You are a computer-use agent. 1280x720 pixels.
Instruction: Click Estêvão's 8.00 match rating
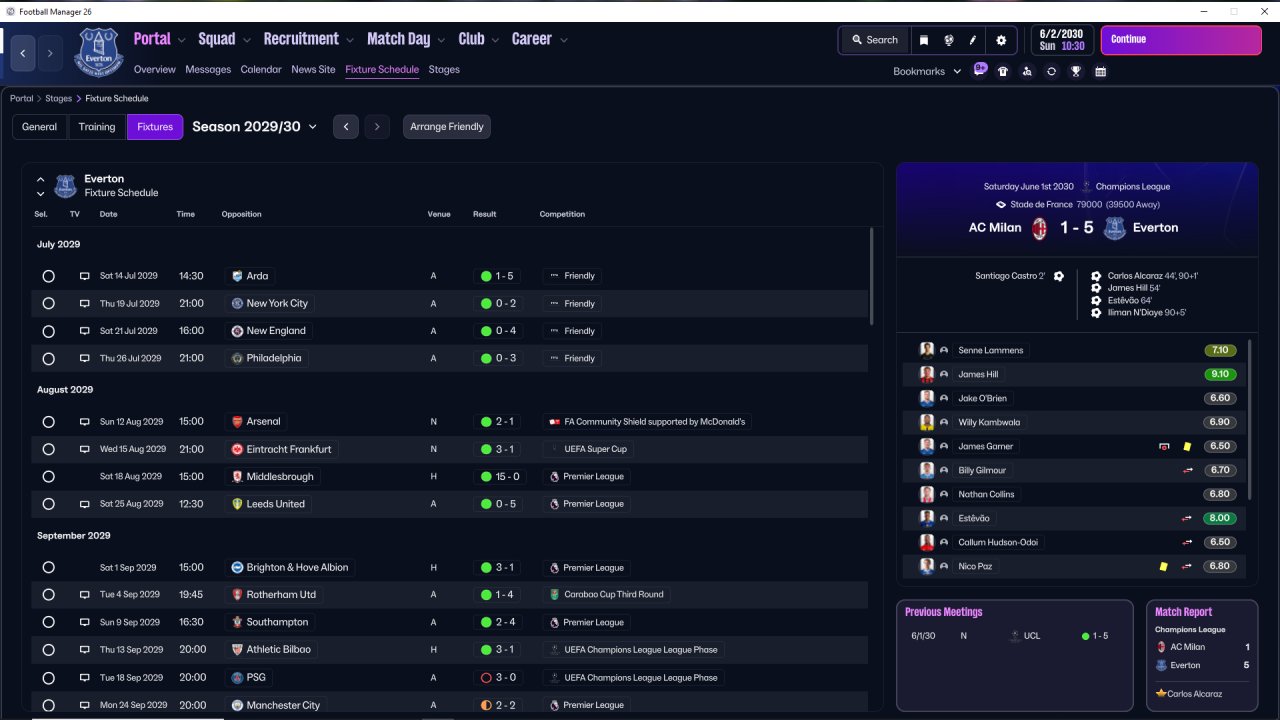click(1220, 518)
